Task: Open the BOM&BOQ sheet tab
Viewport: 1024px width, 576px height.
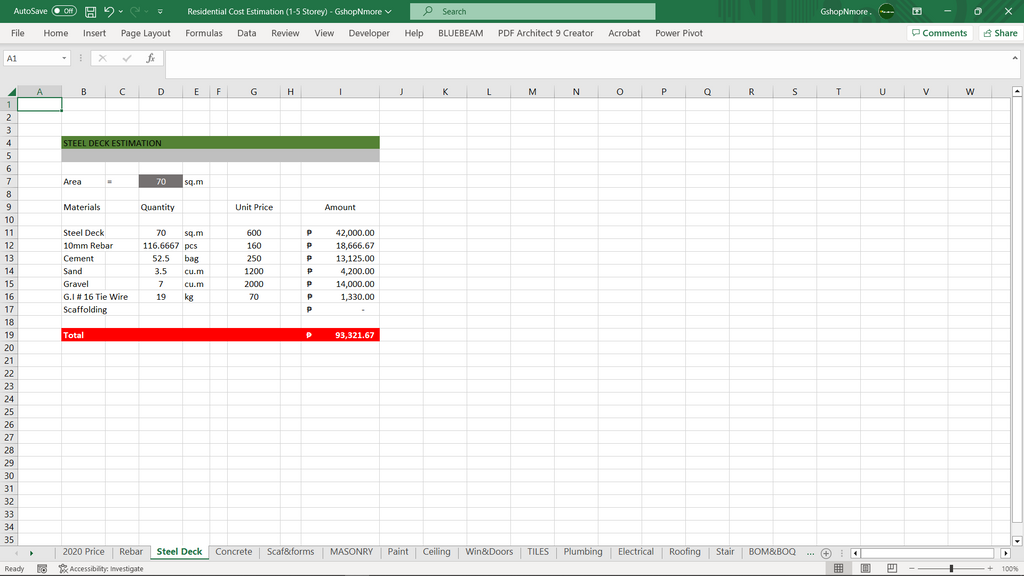Action: pyautogui.click(x=772, y=552)
